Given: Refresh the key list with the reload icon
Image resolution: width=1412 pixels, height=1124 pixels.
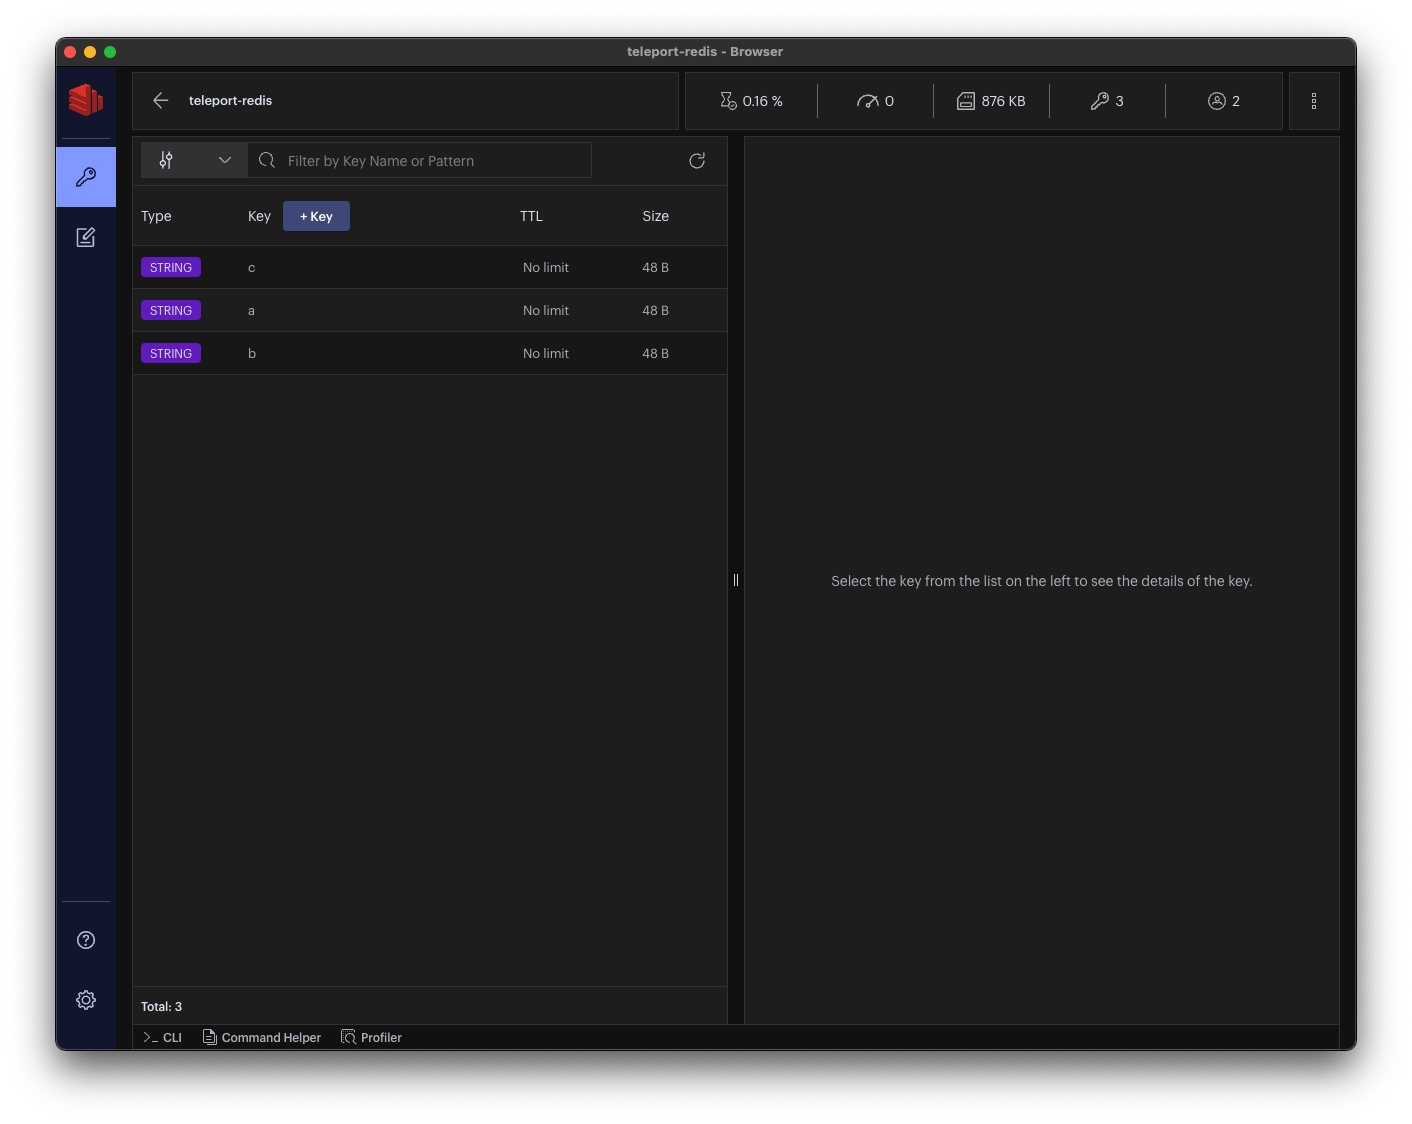Looking at the screenshot, I should point(697,160).
